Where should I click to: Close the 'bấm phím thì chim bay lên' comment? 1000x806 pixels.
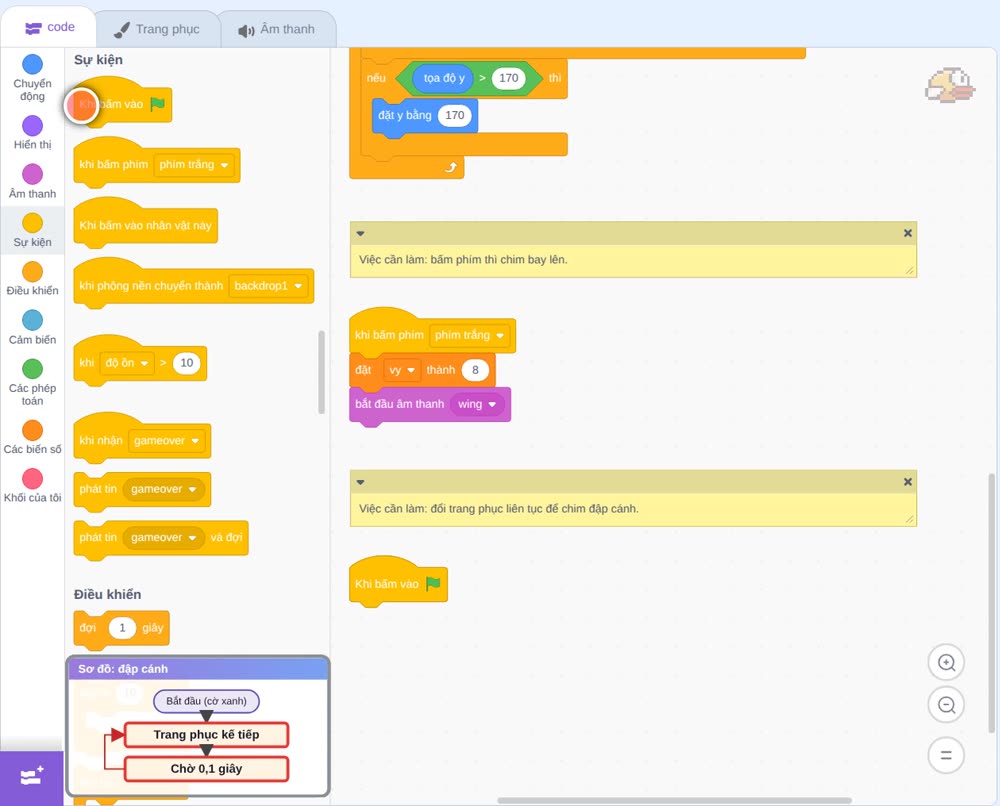[x=908, y=233]
